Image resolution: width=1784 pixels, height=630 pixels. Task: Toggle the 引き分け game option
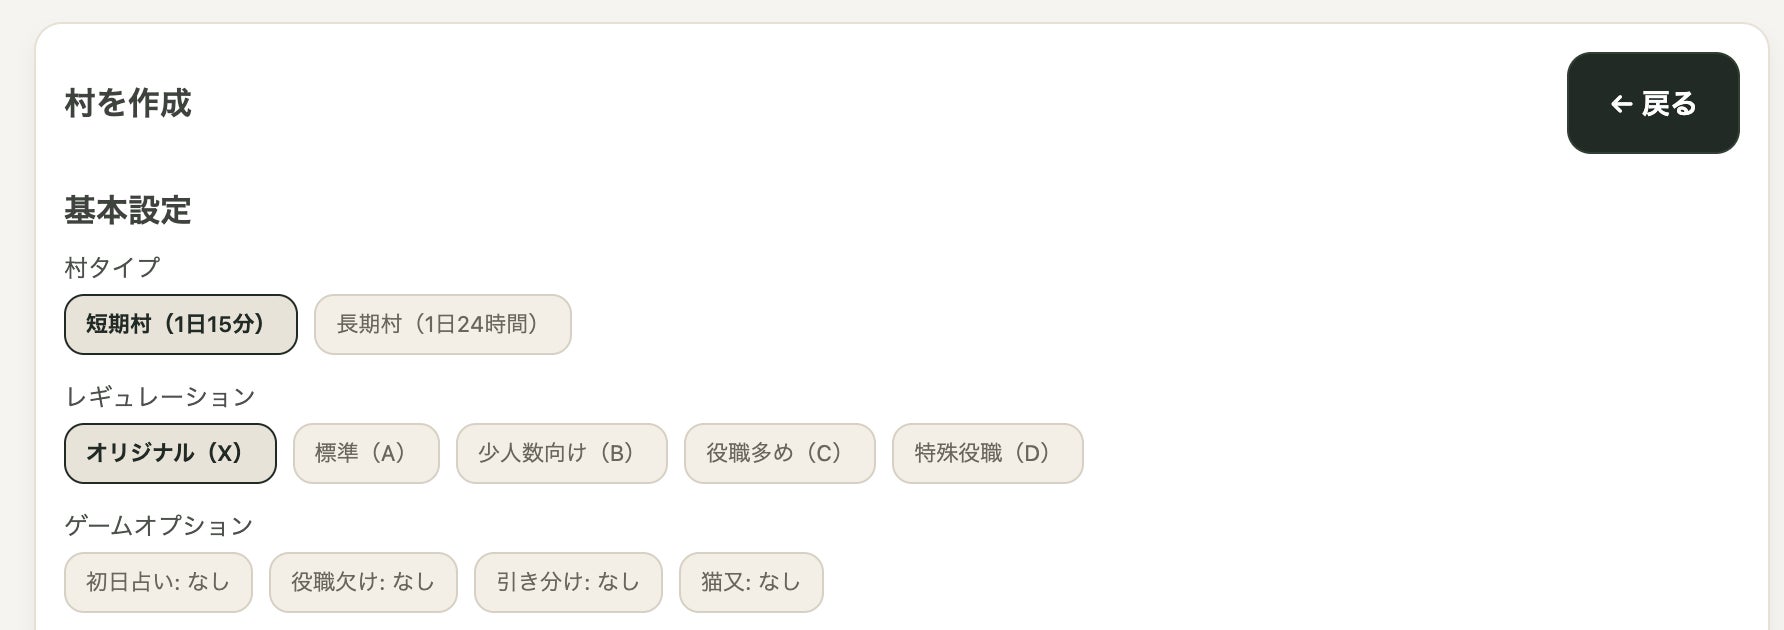tap(568, 582)
